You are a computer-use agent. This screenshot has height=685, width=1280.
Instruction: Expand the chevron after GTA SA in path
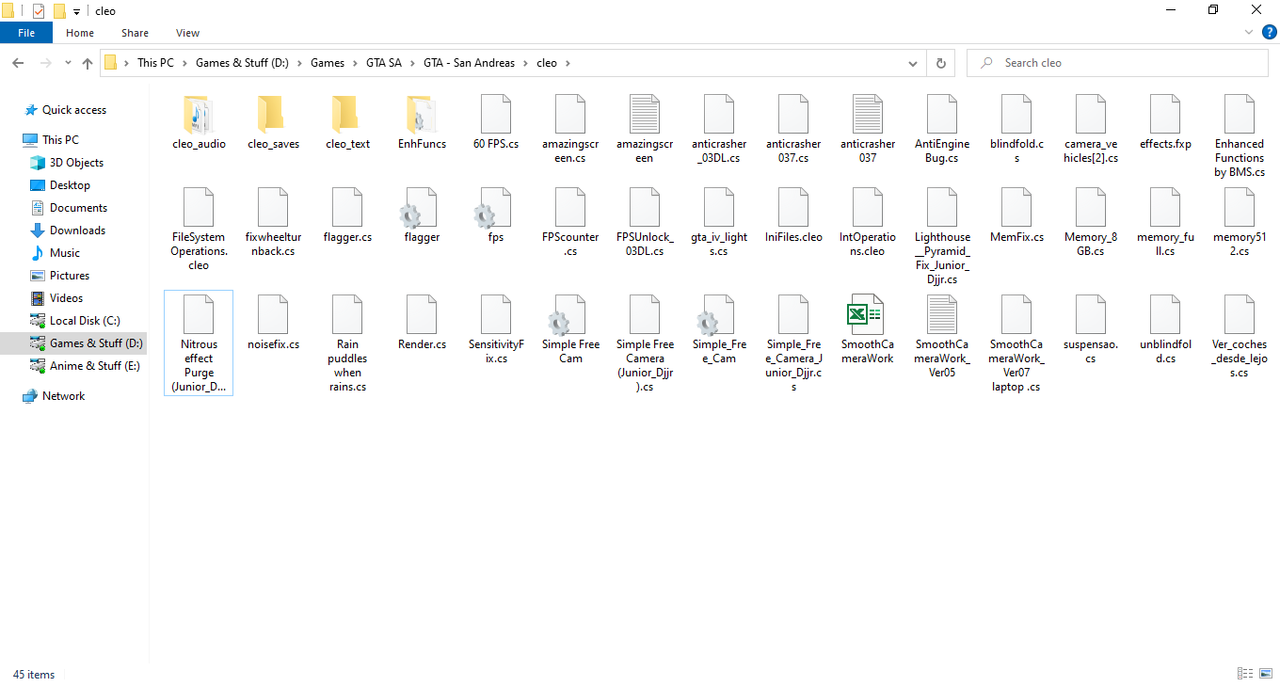pos(412,63)
